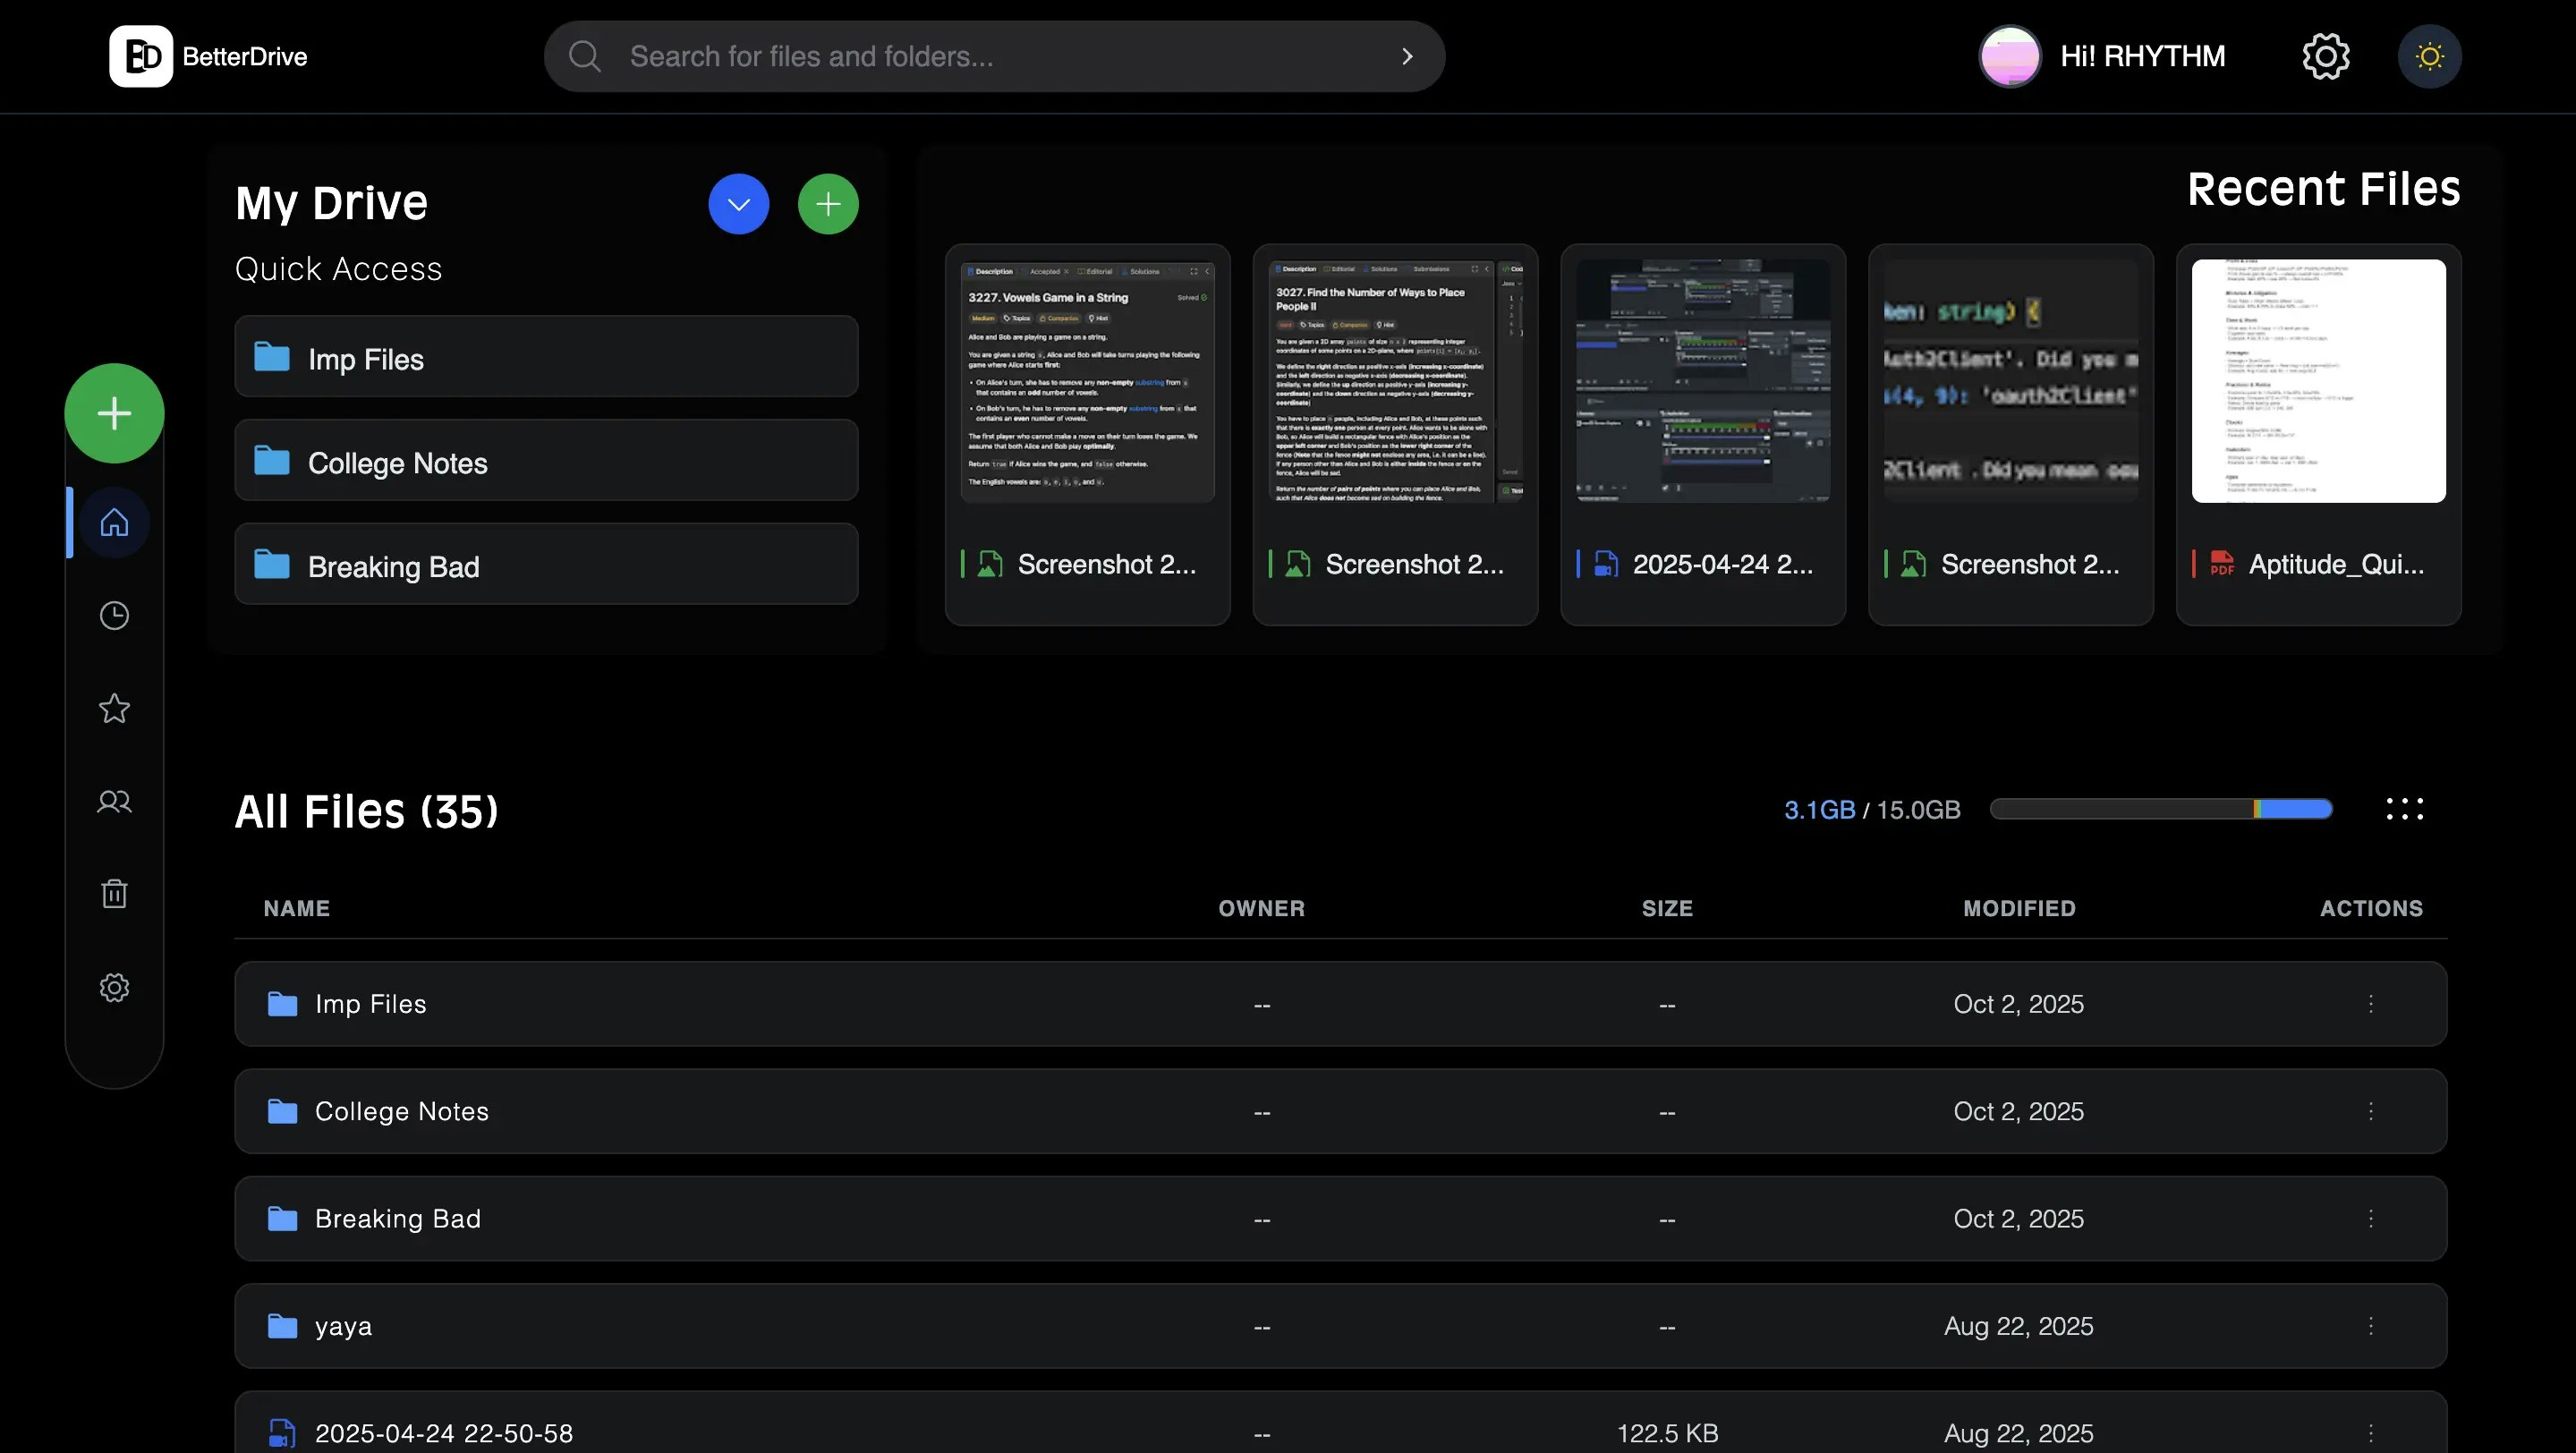This screenshot has height=1453, width=2576.
Task: Open the Aptitude_Qui... PDF recent thumbnail
Action: point(2318,381)
